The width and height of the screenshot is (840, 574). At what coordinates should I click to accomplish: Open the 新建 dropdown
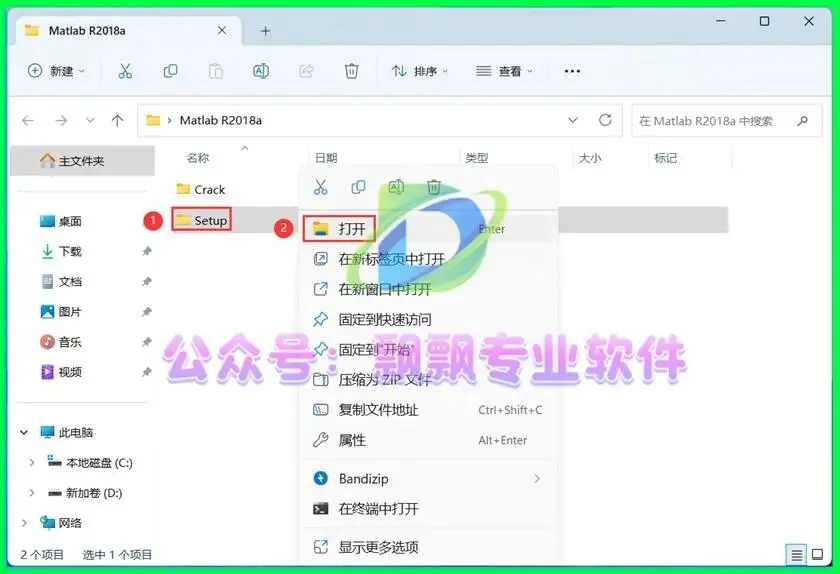coord(56,71)
